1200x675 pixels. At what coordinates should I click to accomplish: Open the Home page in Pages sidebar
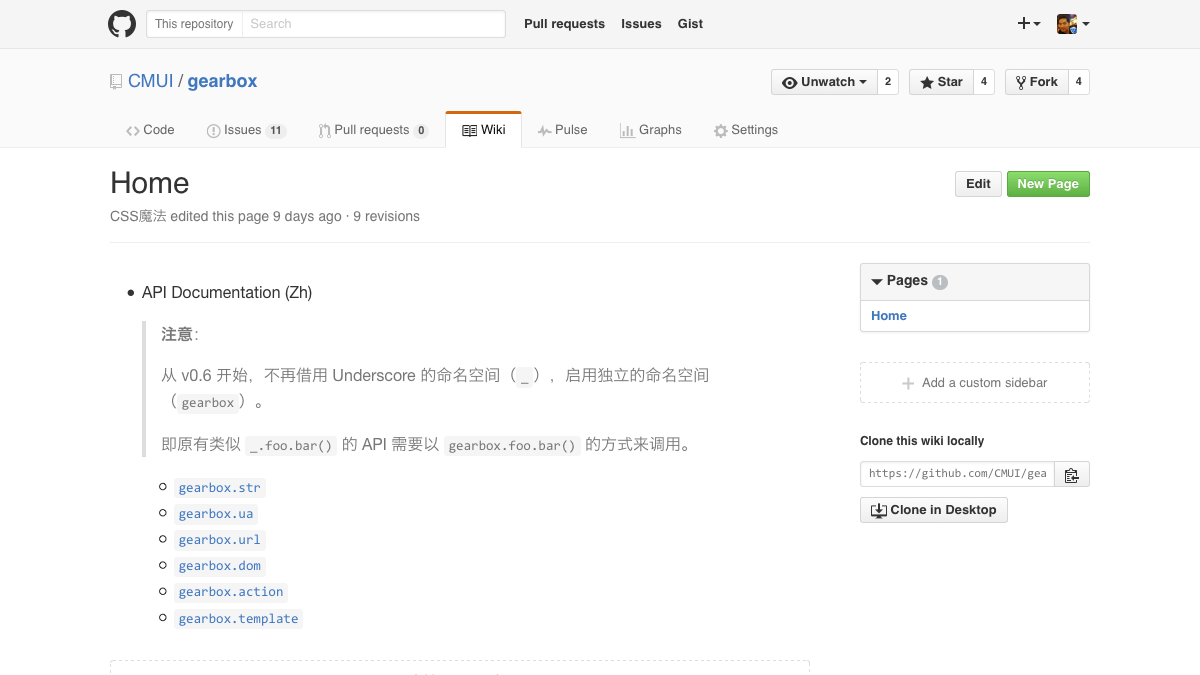[x=889, y=316]
